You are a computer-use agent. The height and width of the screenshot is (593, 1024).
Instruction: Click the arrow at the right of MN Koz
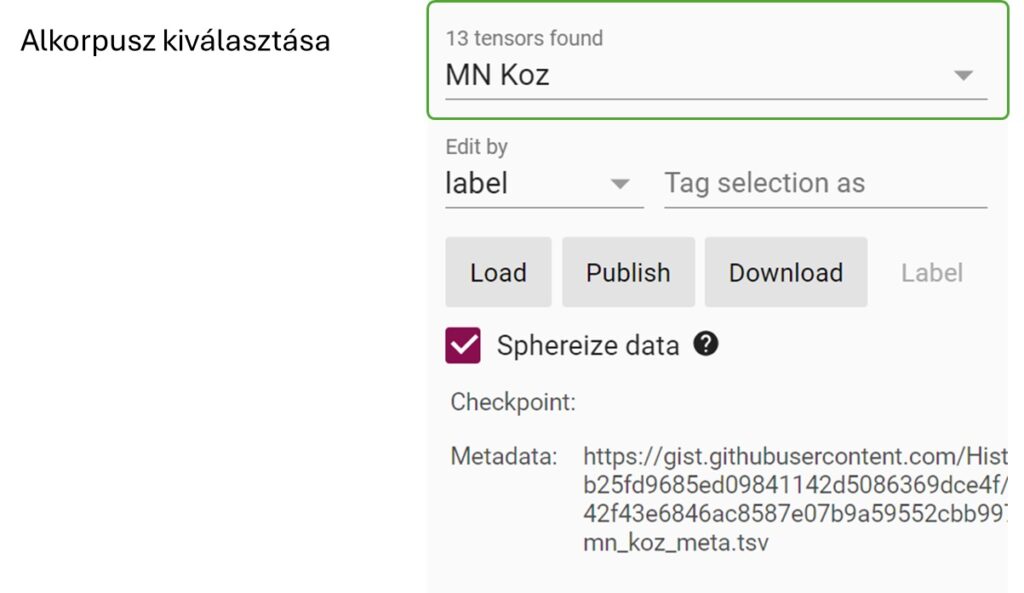tap(963, 75)
